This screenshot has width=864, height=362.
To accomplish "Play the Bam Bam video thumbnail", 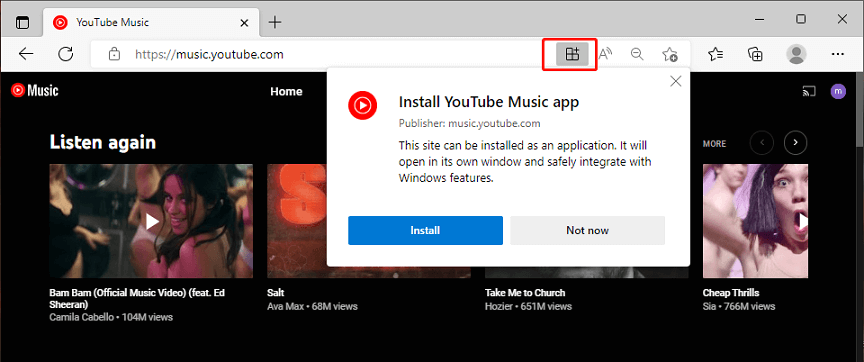I will click(151, 221).
